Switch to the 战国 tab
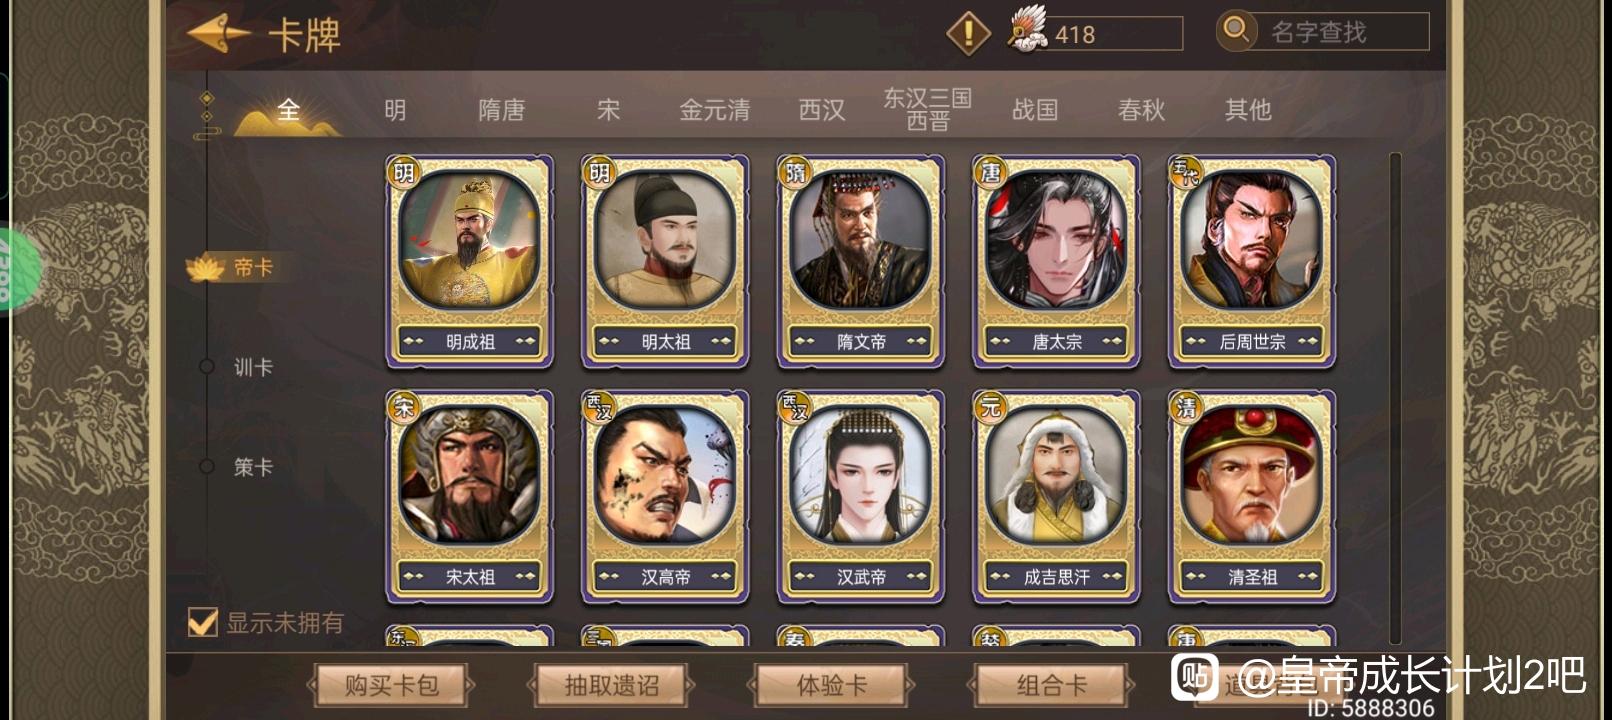Viewport: 1612px width, 720px height. pos(1035,109)
